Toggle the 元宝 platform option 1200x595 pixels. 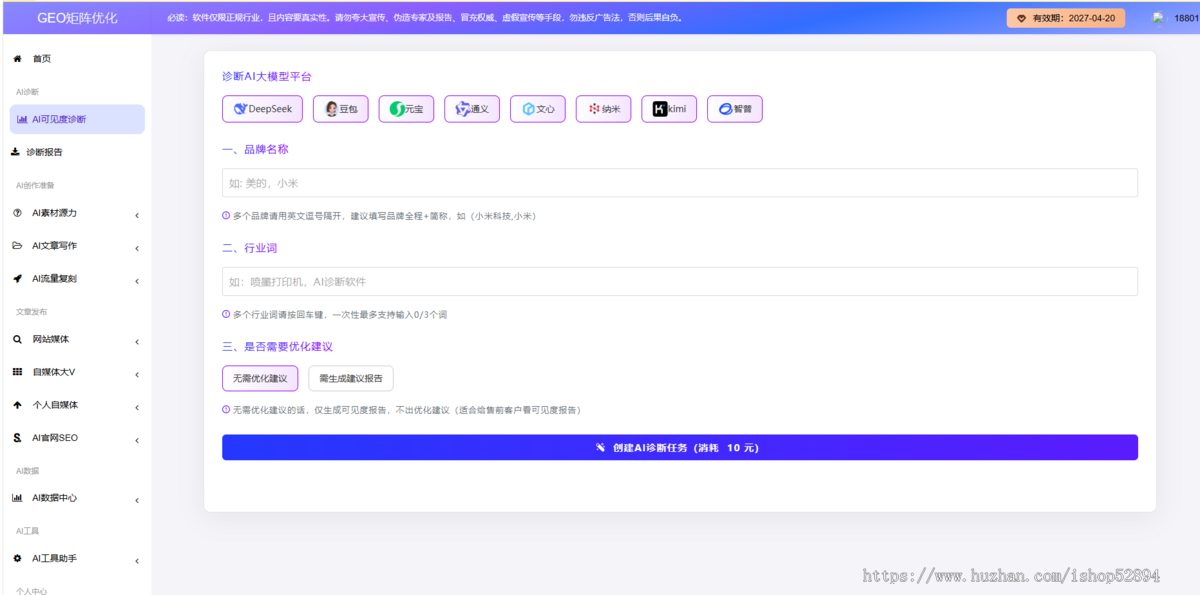(x=406, y=109)
